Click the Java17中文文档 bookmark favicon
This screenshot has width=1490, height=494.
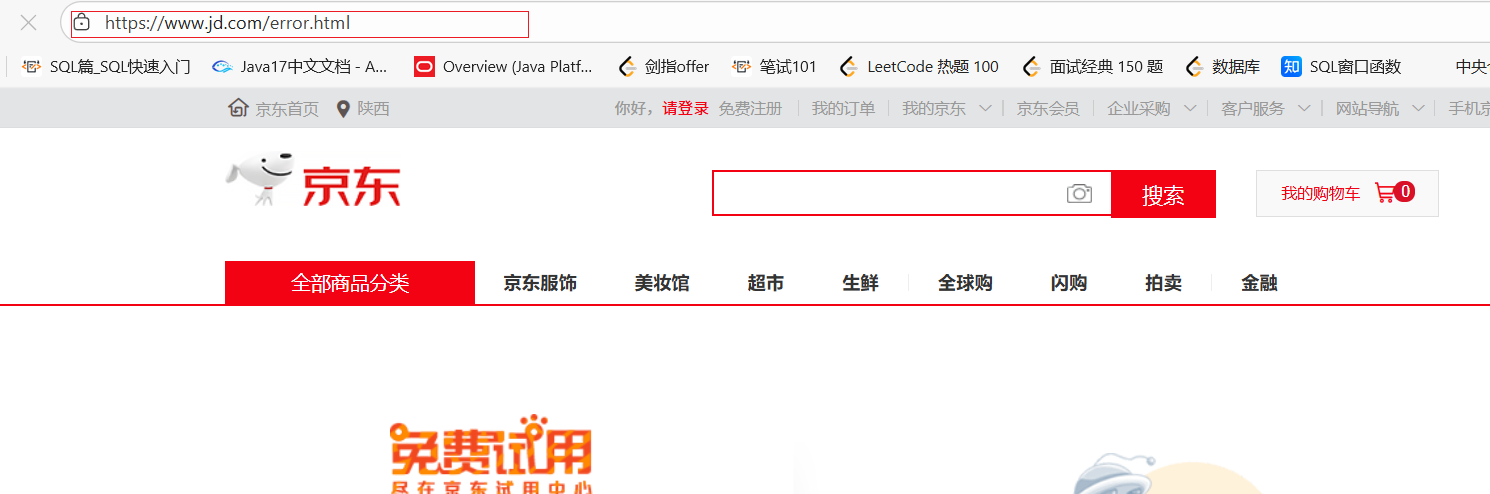click(222, 67)
